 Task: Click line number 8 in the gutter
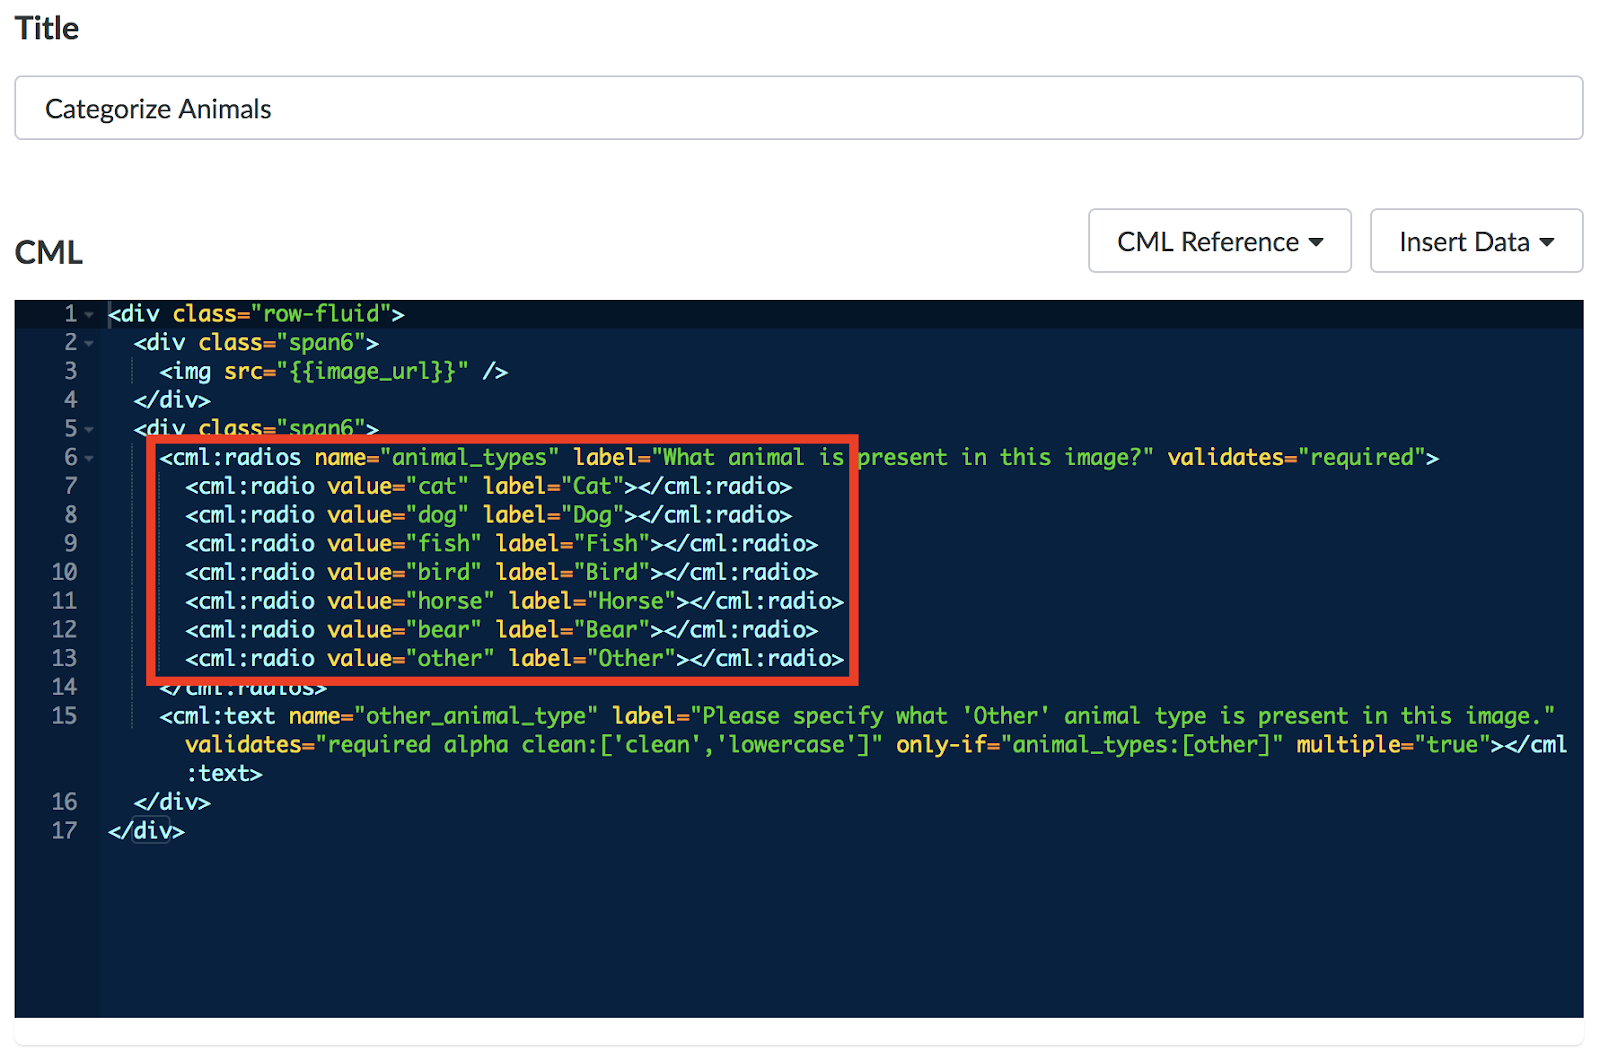(70, 515)
